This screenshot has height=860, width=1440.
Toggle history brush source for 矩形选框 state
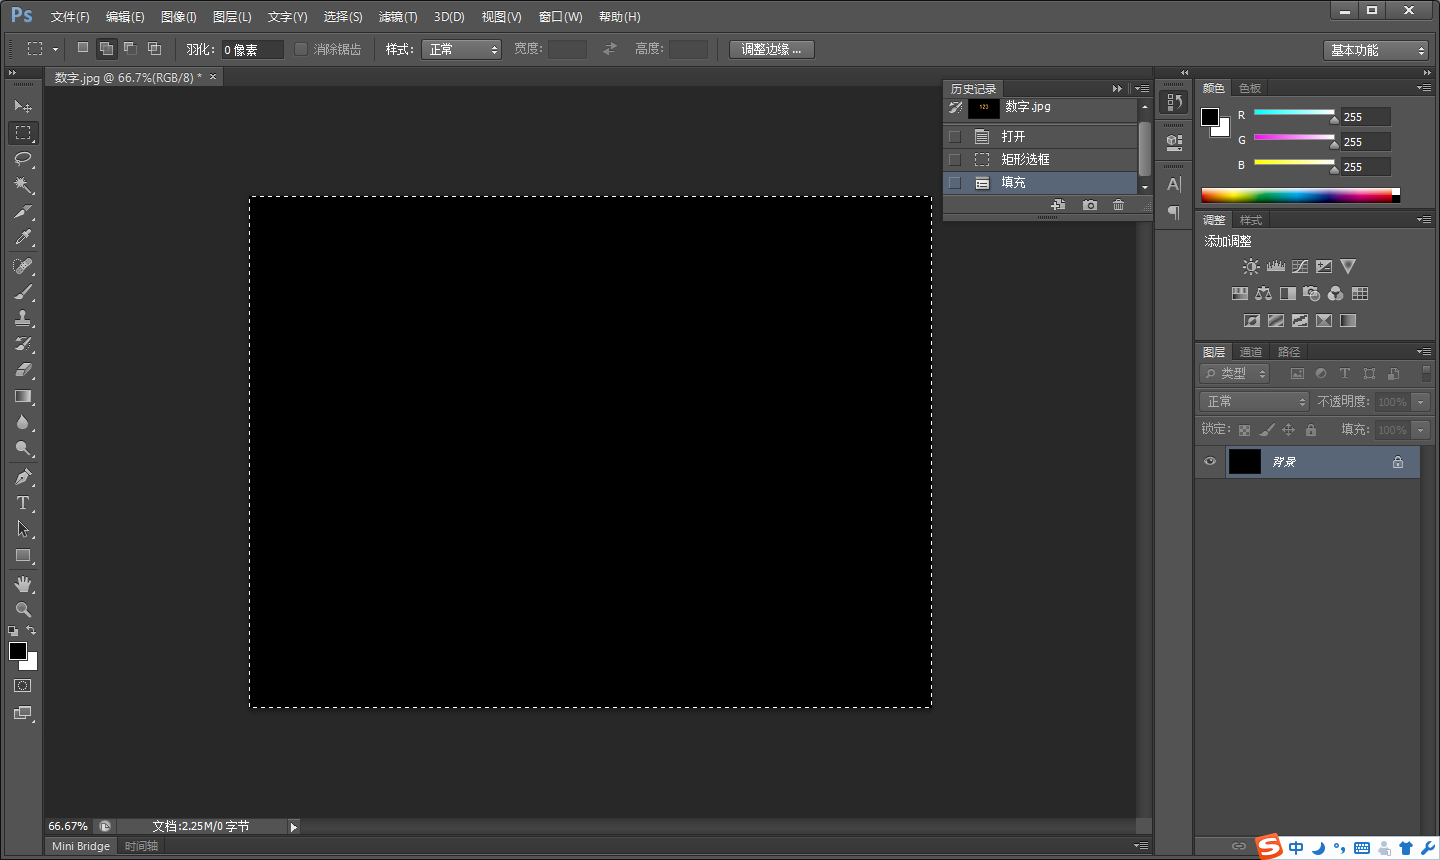[x=955, y=159]
